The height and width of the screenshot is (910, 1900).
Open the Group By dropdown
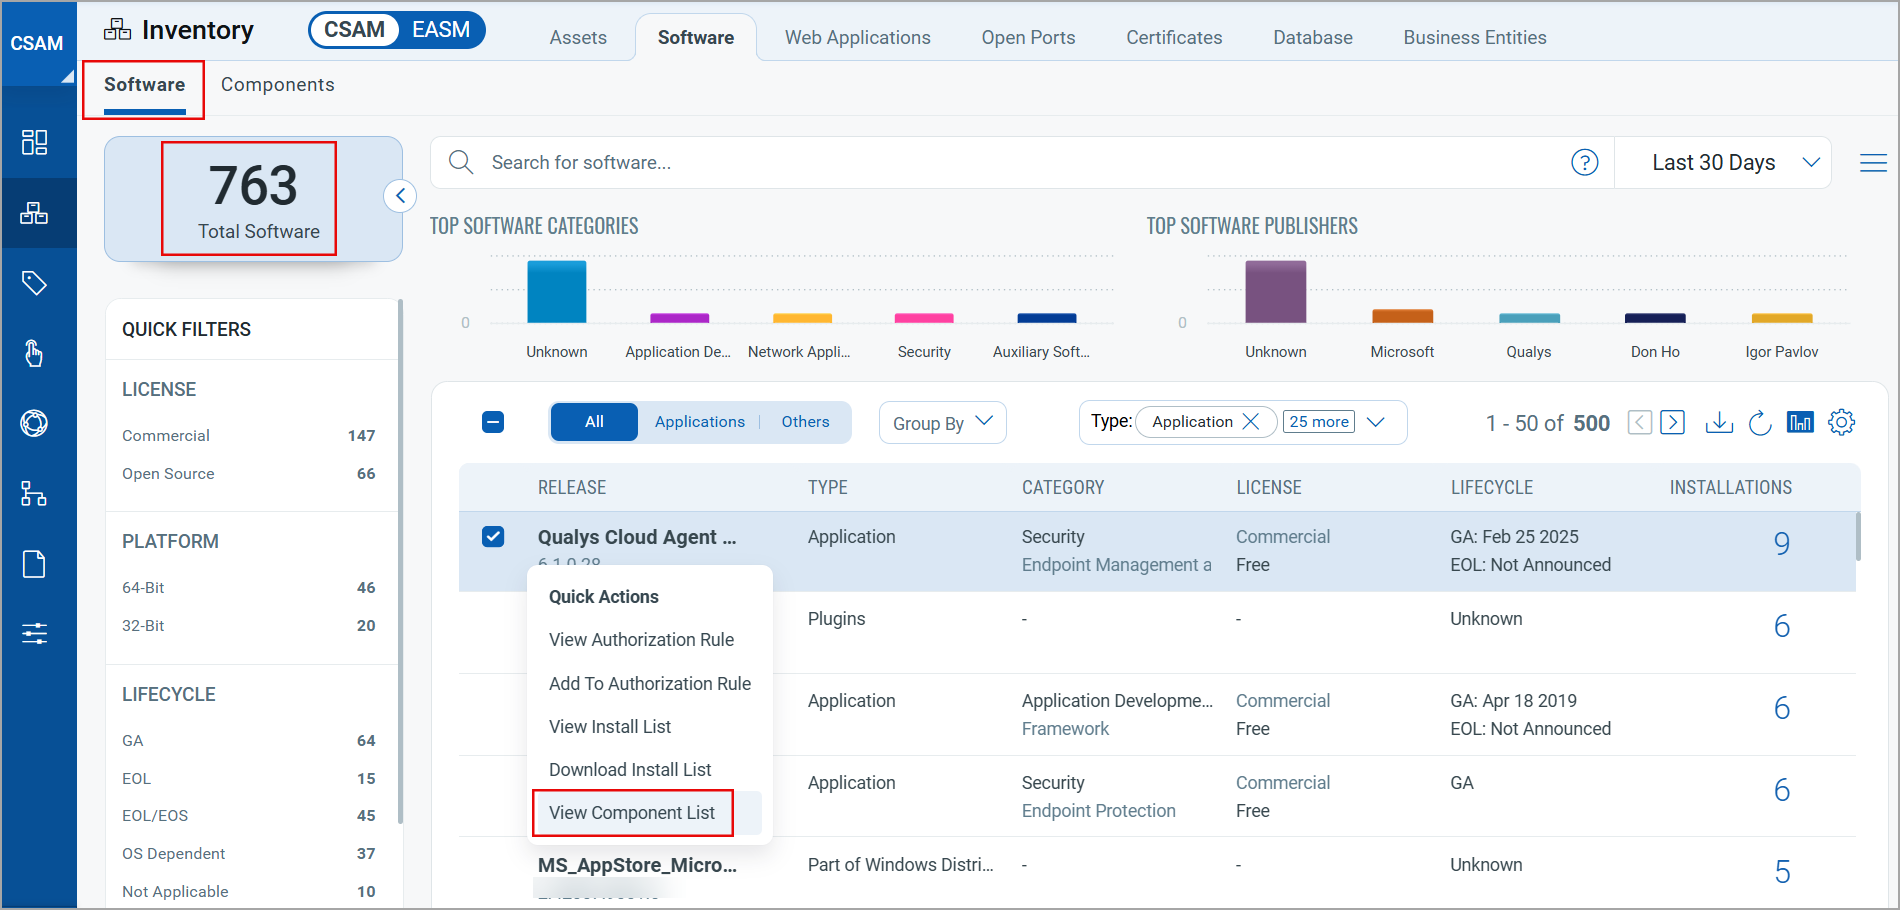coord(942,423)
